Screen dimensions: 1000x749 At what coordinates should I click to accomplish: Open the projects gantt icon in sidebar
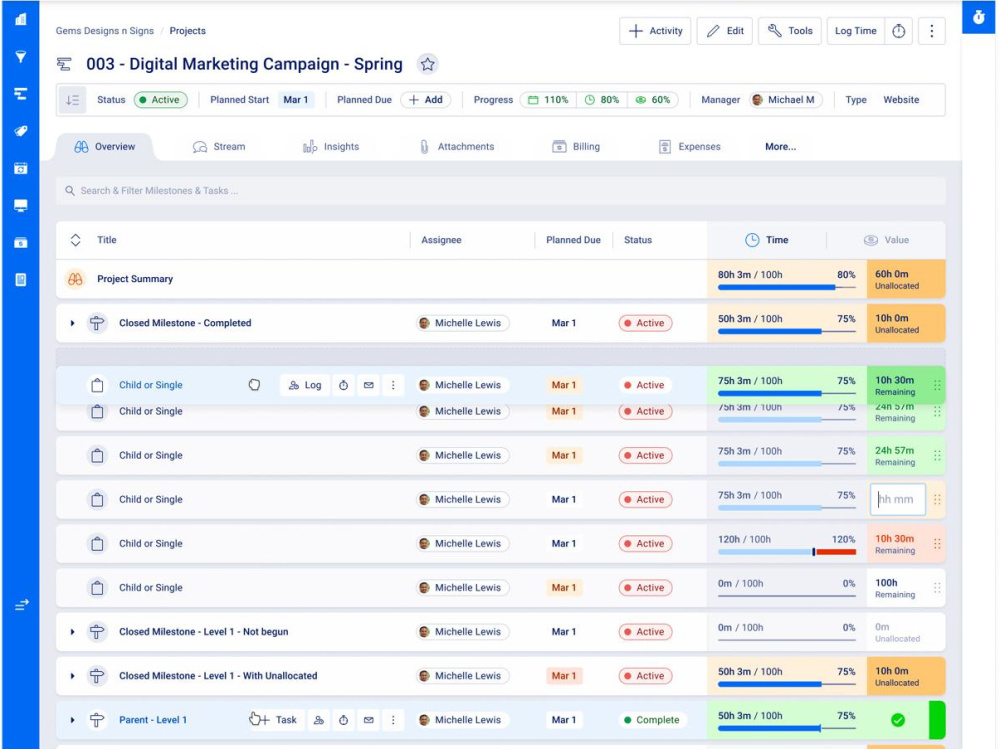point(20,94)
